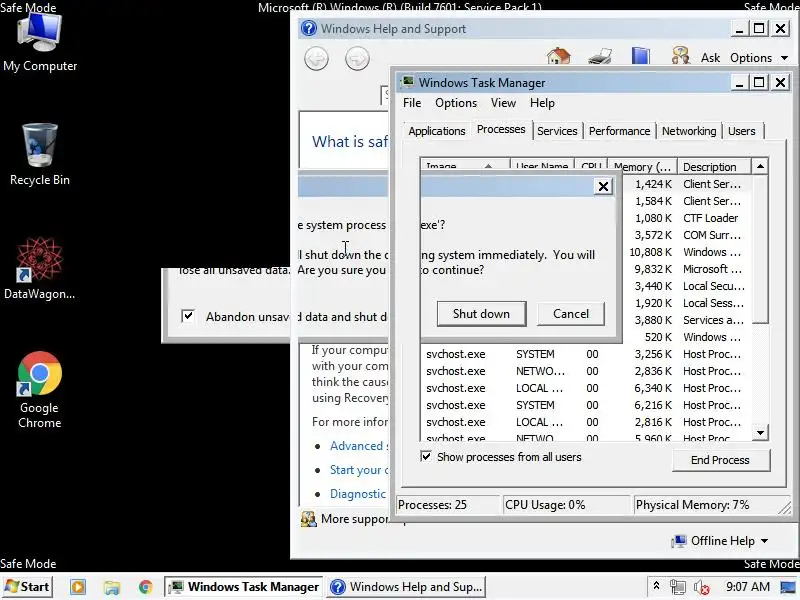Click the 9:07 AM clock

tap(748, 587)
